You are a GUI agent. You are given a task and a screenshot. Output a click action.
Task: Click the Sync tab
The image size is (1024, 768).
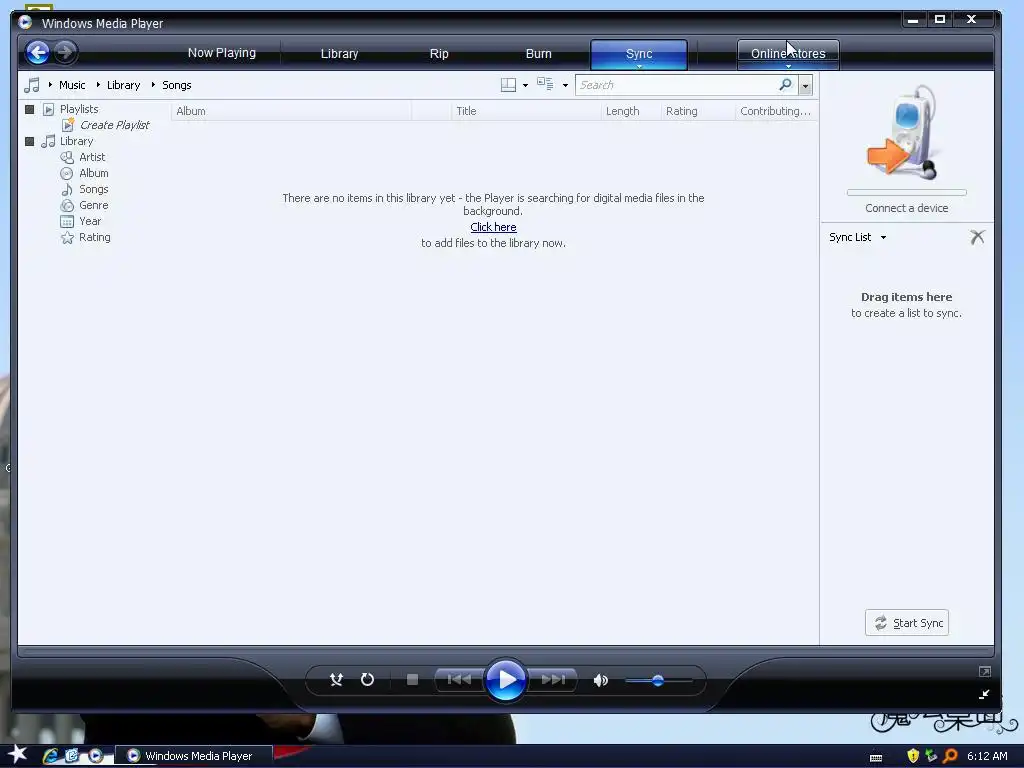point(639,54)
